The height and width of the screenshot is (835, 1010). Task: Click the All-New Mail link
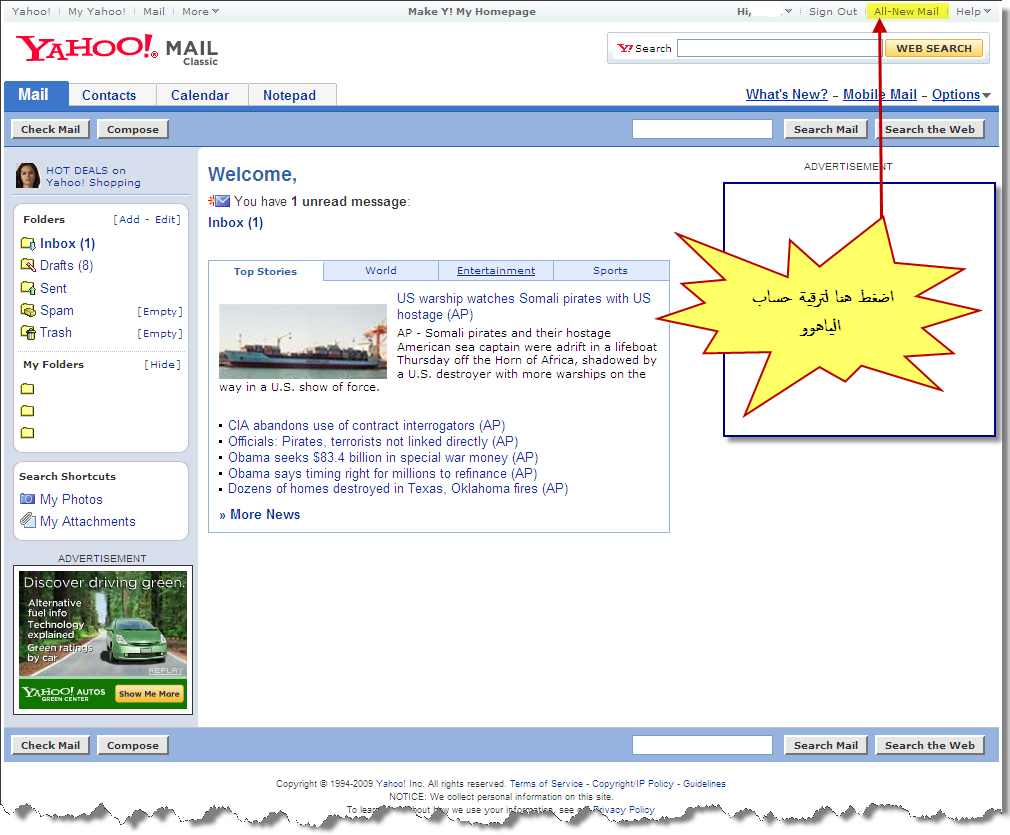[x=906, y=11]
